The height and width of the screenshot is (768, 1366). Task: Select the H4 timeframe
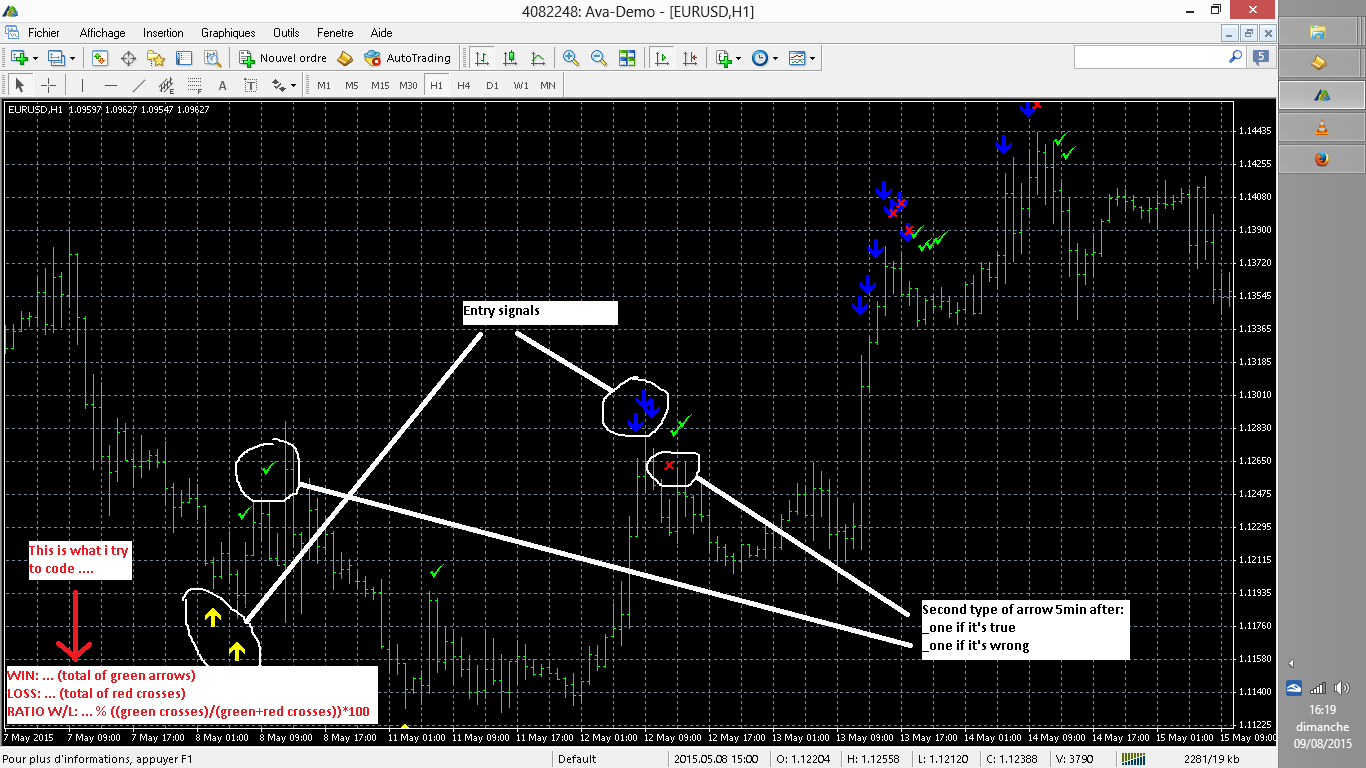pos(464,85)
